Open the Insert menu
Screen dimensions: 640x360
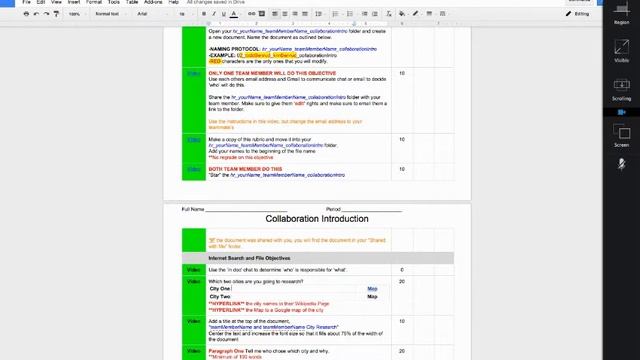pos(74,2)
